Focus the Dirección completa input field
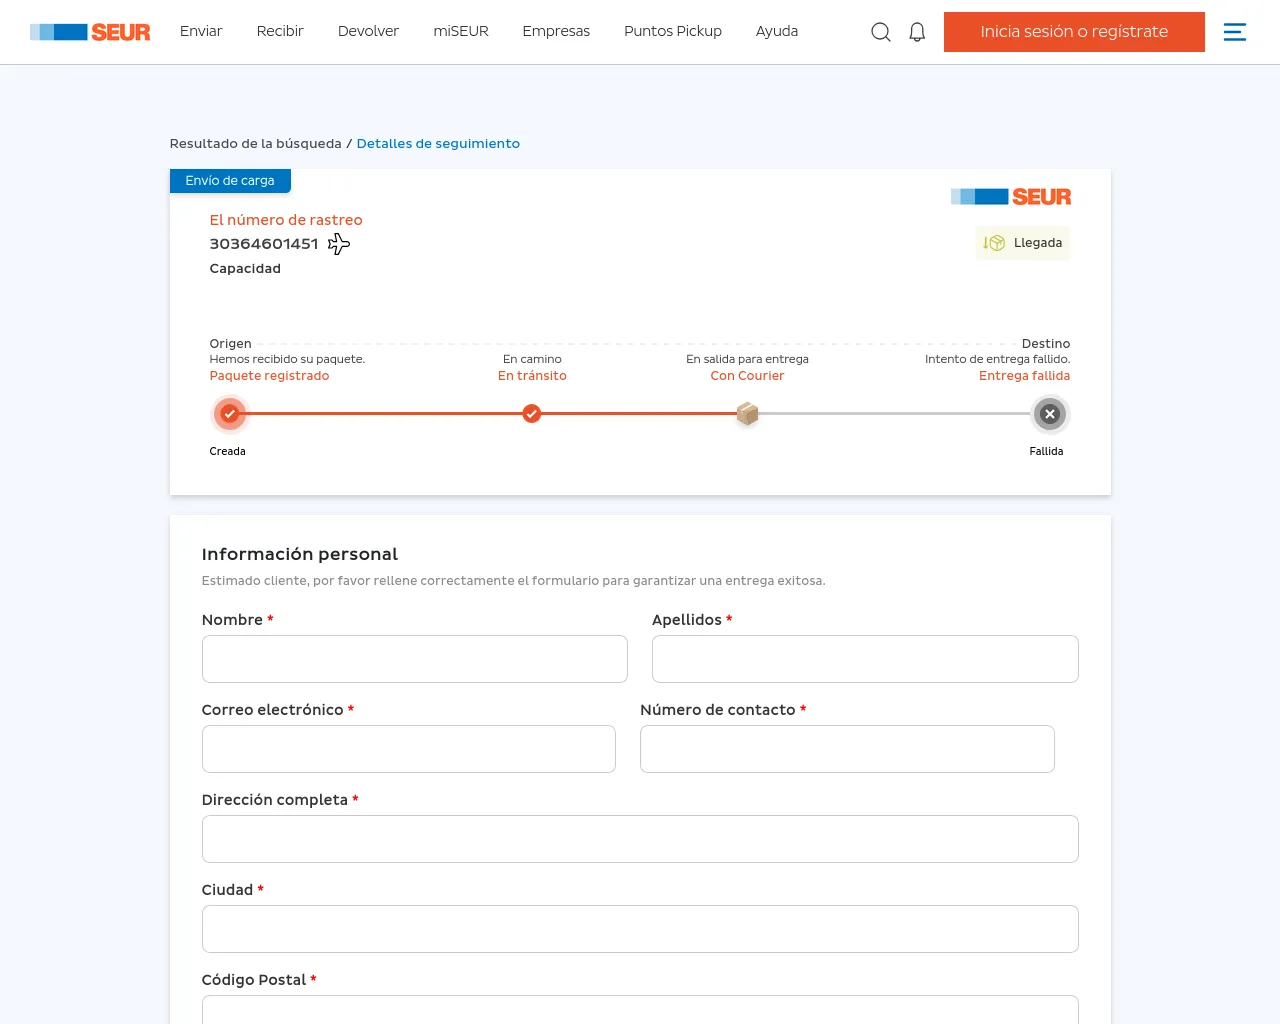 (x=640, y=839)
